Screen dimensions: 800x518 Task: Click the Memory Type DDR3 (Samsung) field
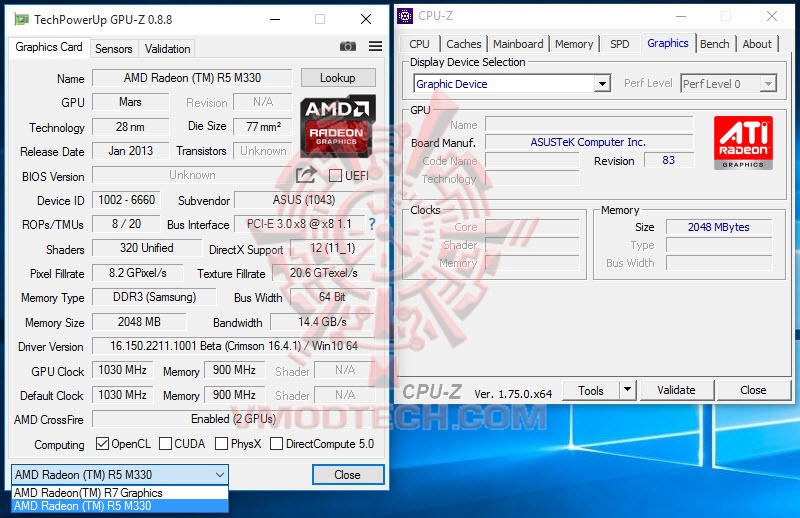154,297
